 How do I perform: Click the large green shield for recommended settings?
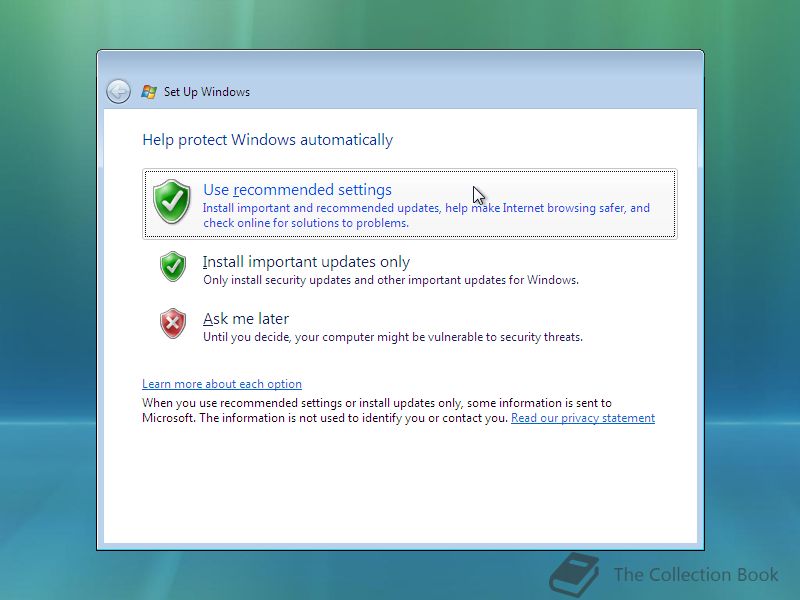point(172,202)
